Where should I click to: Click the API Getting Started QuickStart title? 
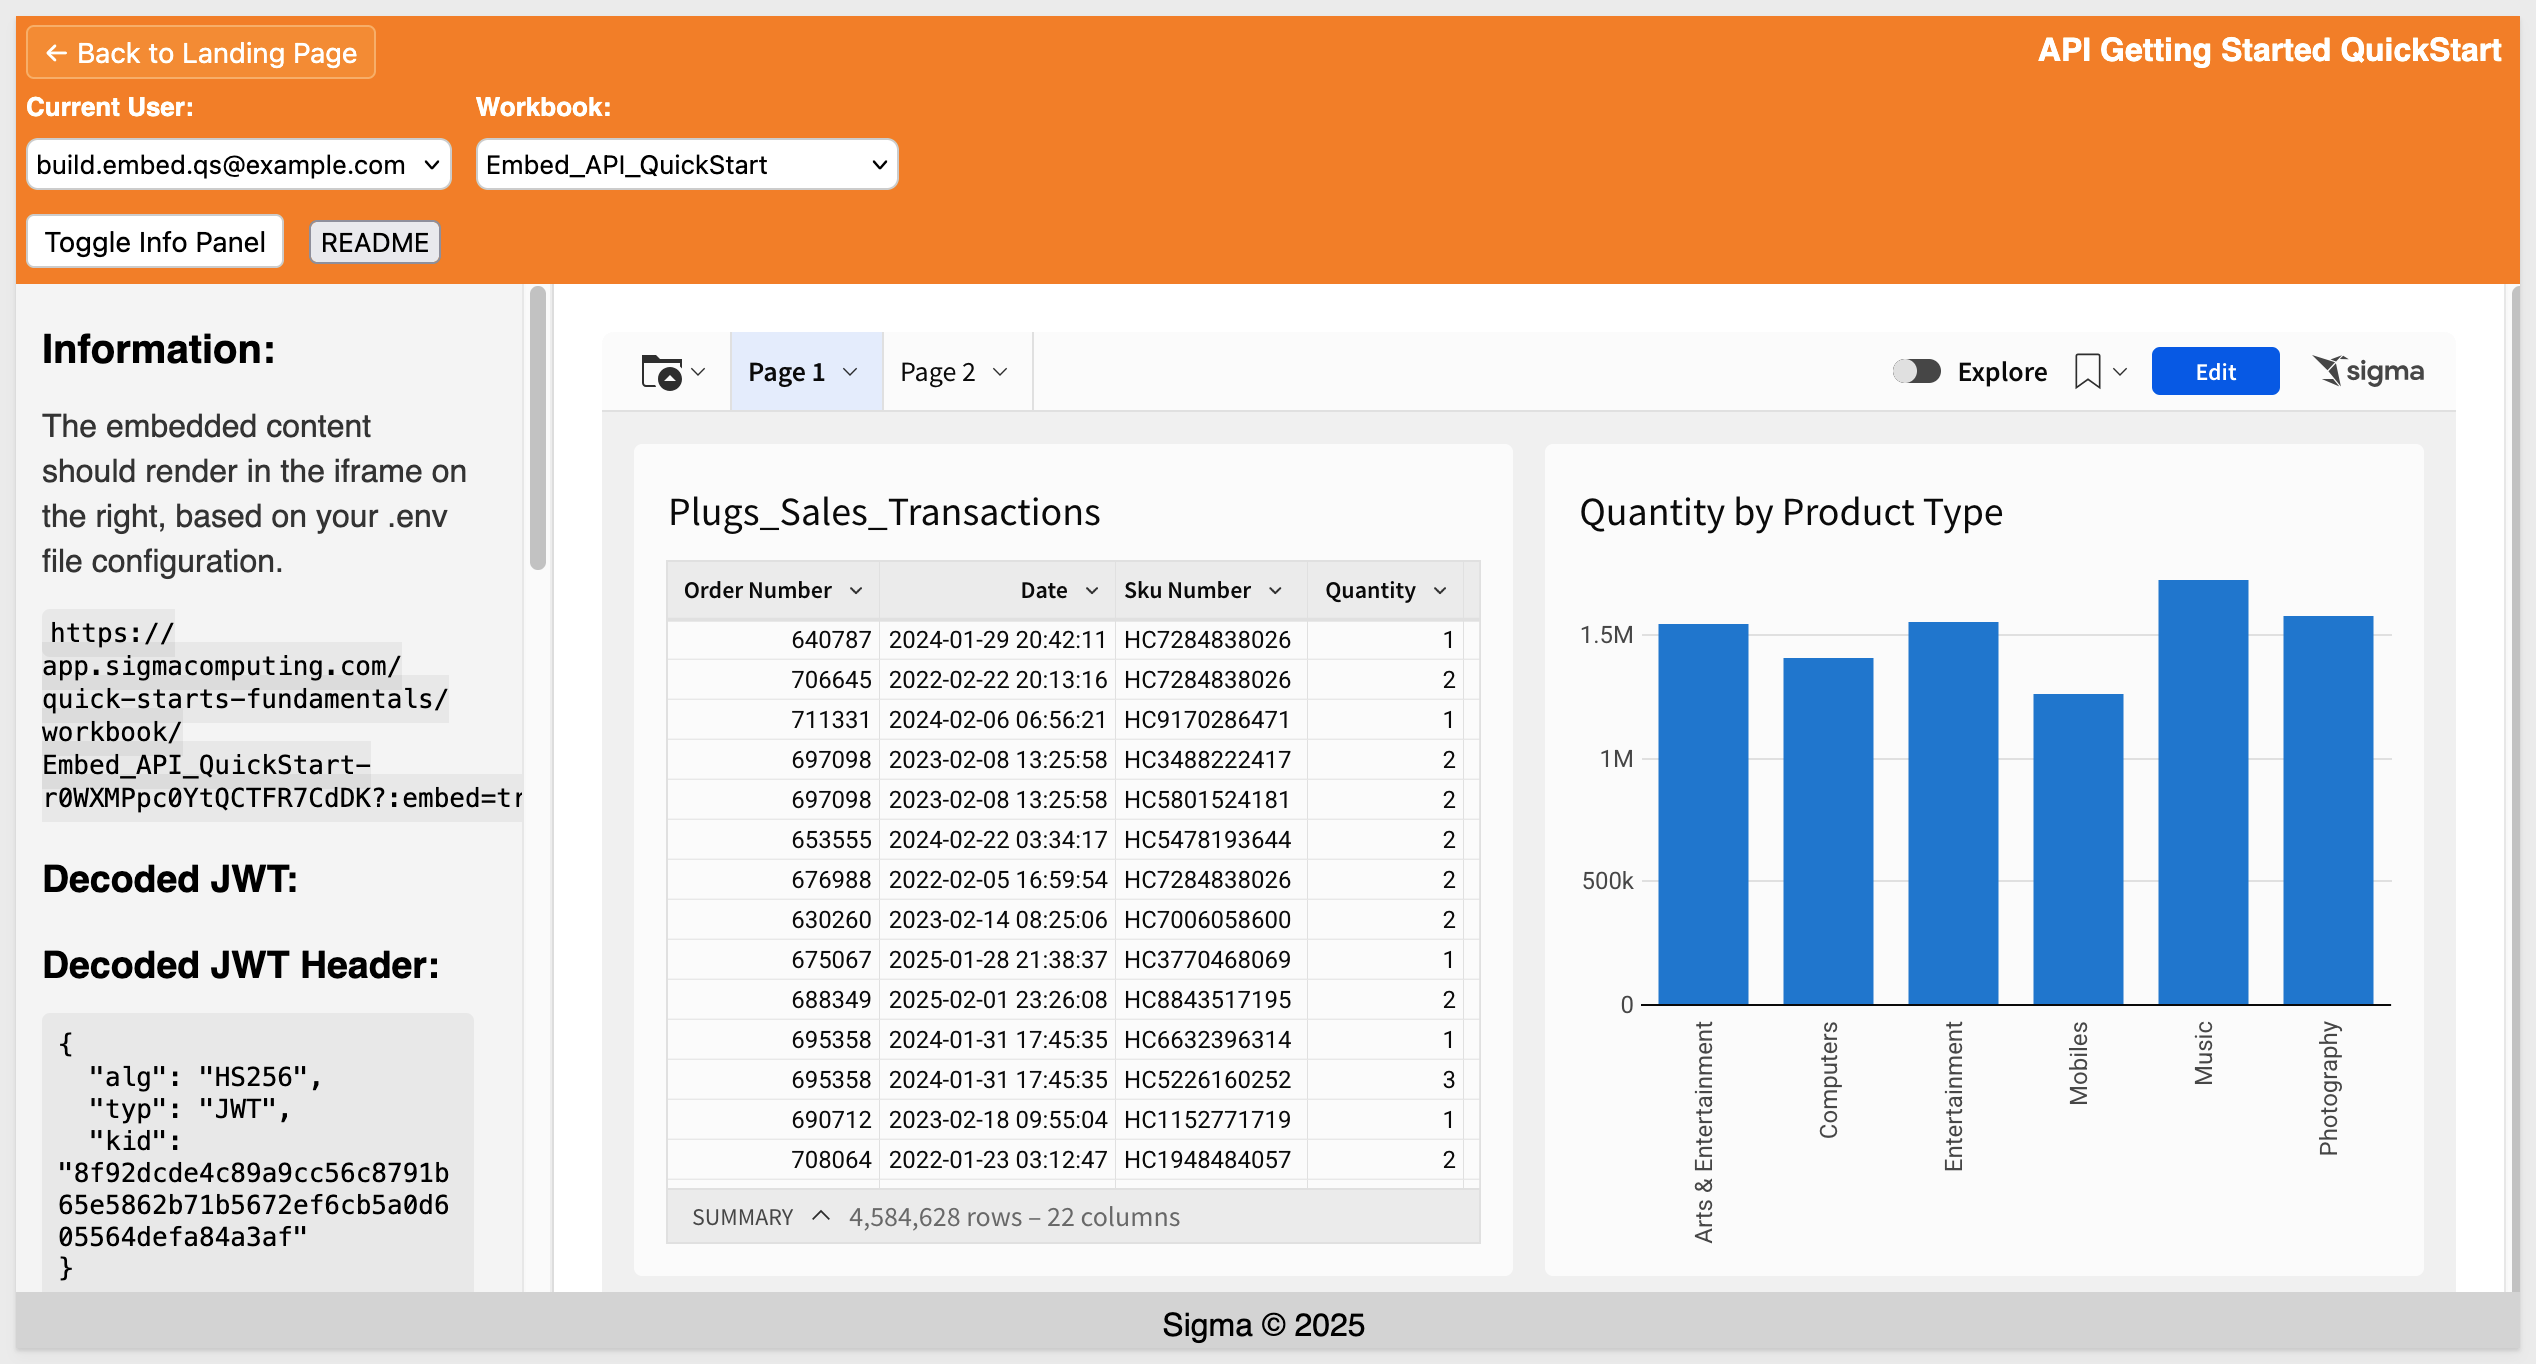(x=2269, y=50)
